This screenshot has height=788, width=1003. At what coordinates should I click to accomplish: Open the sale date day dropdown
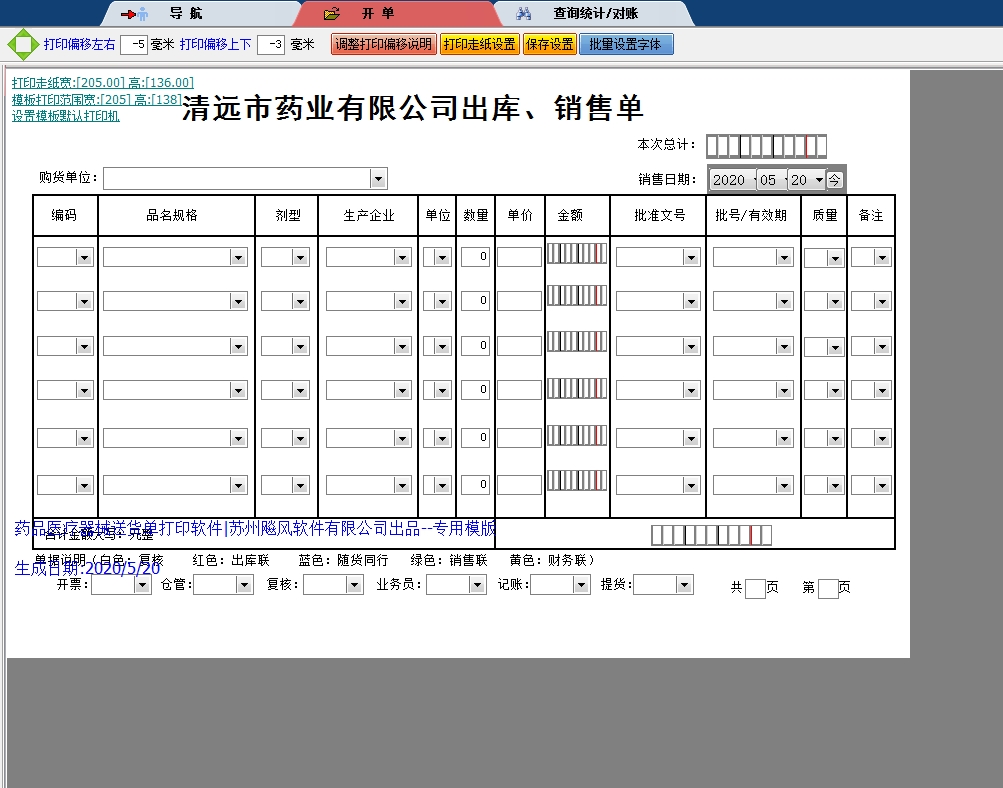pyautogui.click(x=819, y=180)
